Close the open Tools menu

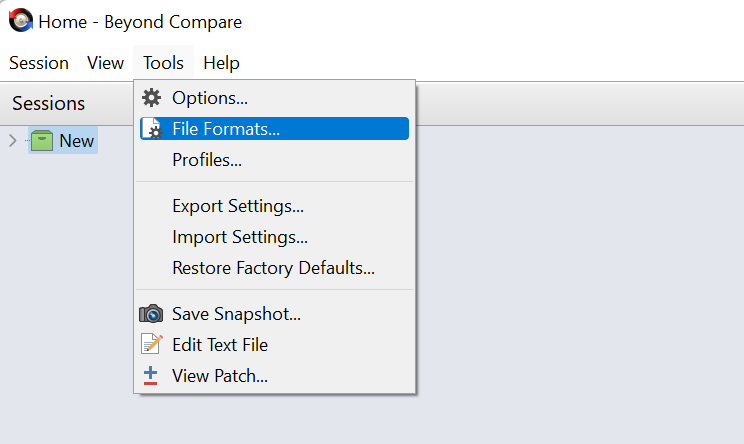[x=163, y=63]
